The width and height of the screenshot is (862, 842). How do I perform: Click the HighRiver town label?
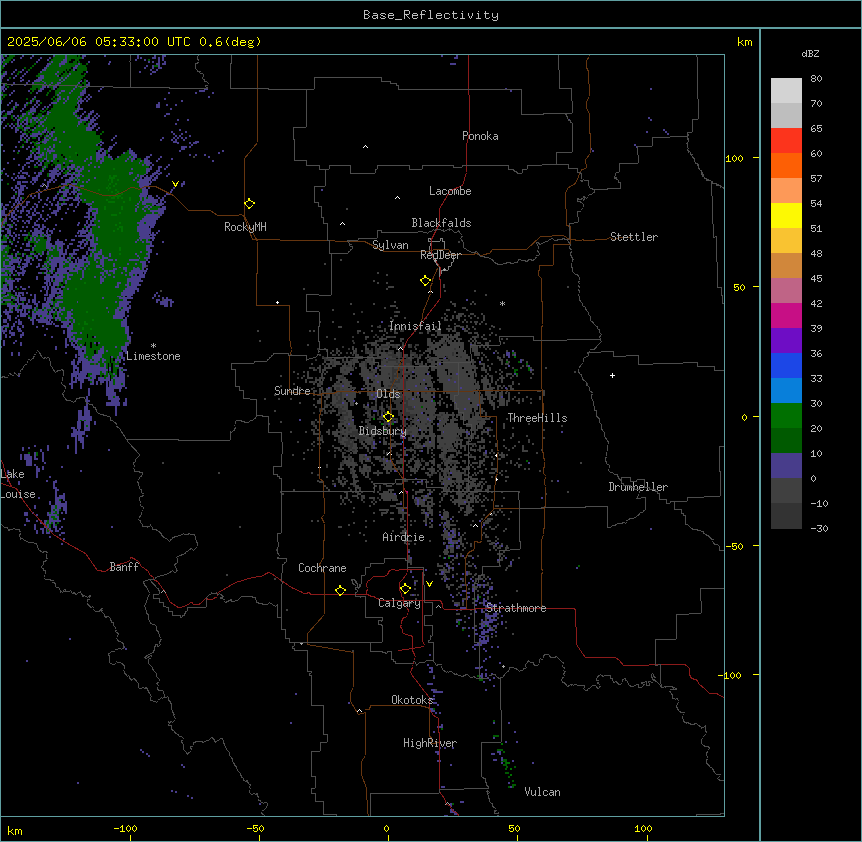tap(430, 743)
